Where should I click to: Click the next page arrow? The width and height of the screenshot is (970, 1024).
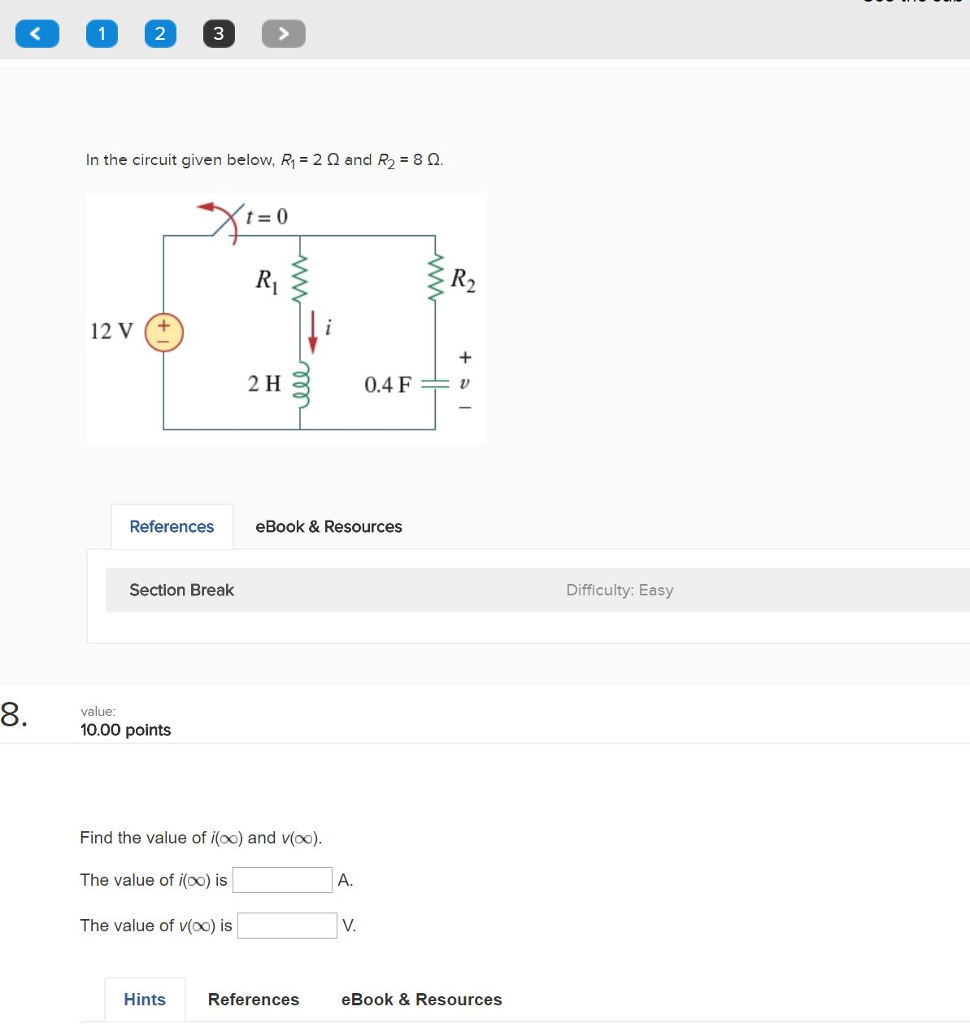coord(283,33)
